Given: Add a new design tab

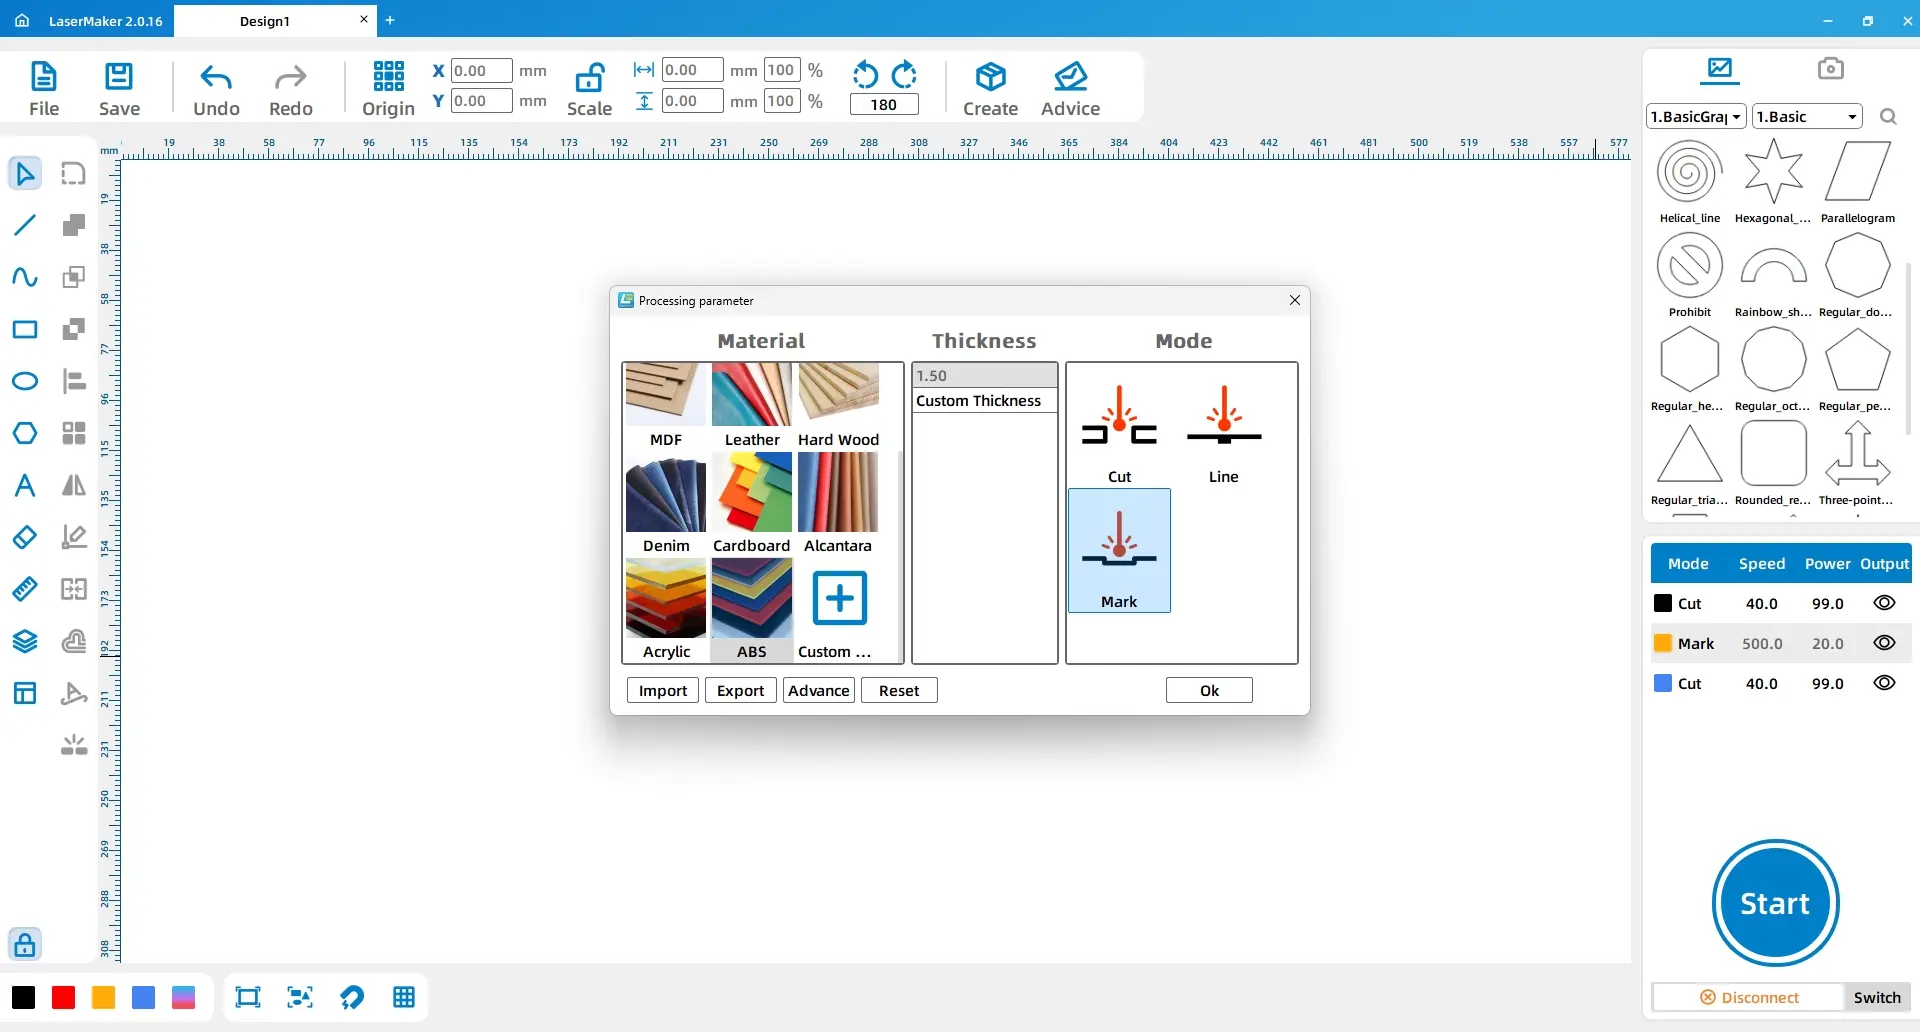Looking at the screenshot, I should (390, 20).
